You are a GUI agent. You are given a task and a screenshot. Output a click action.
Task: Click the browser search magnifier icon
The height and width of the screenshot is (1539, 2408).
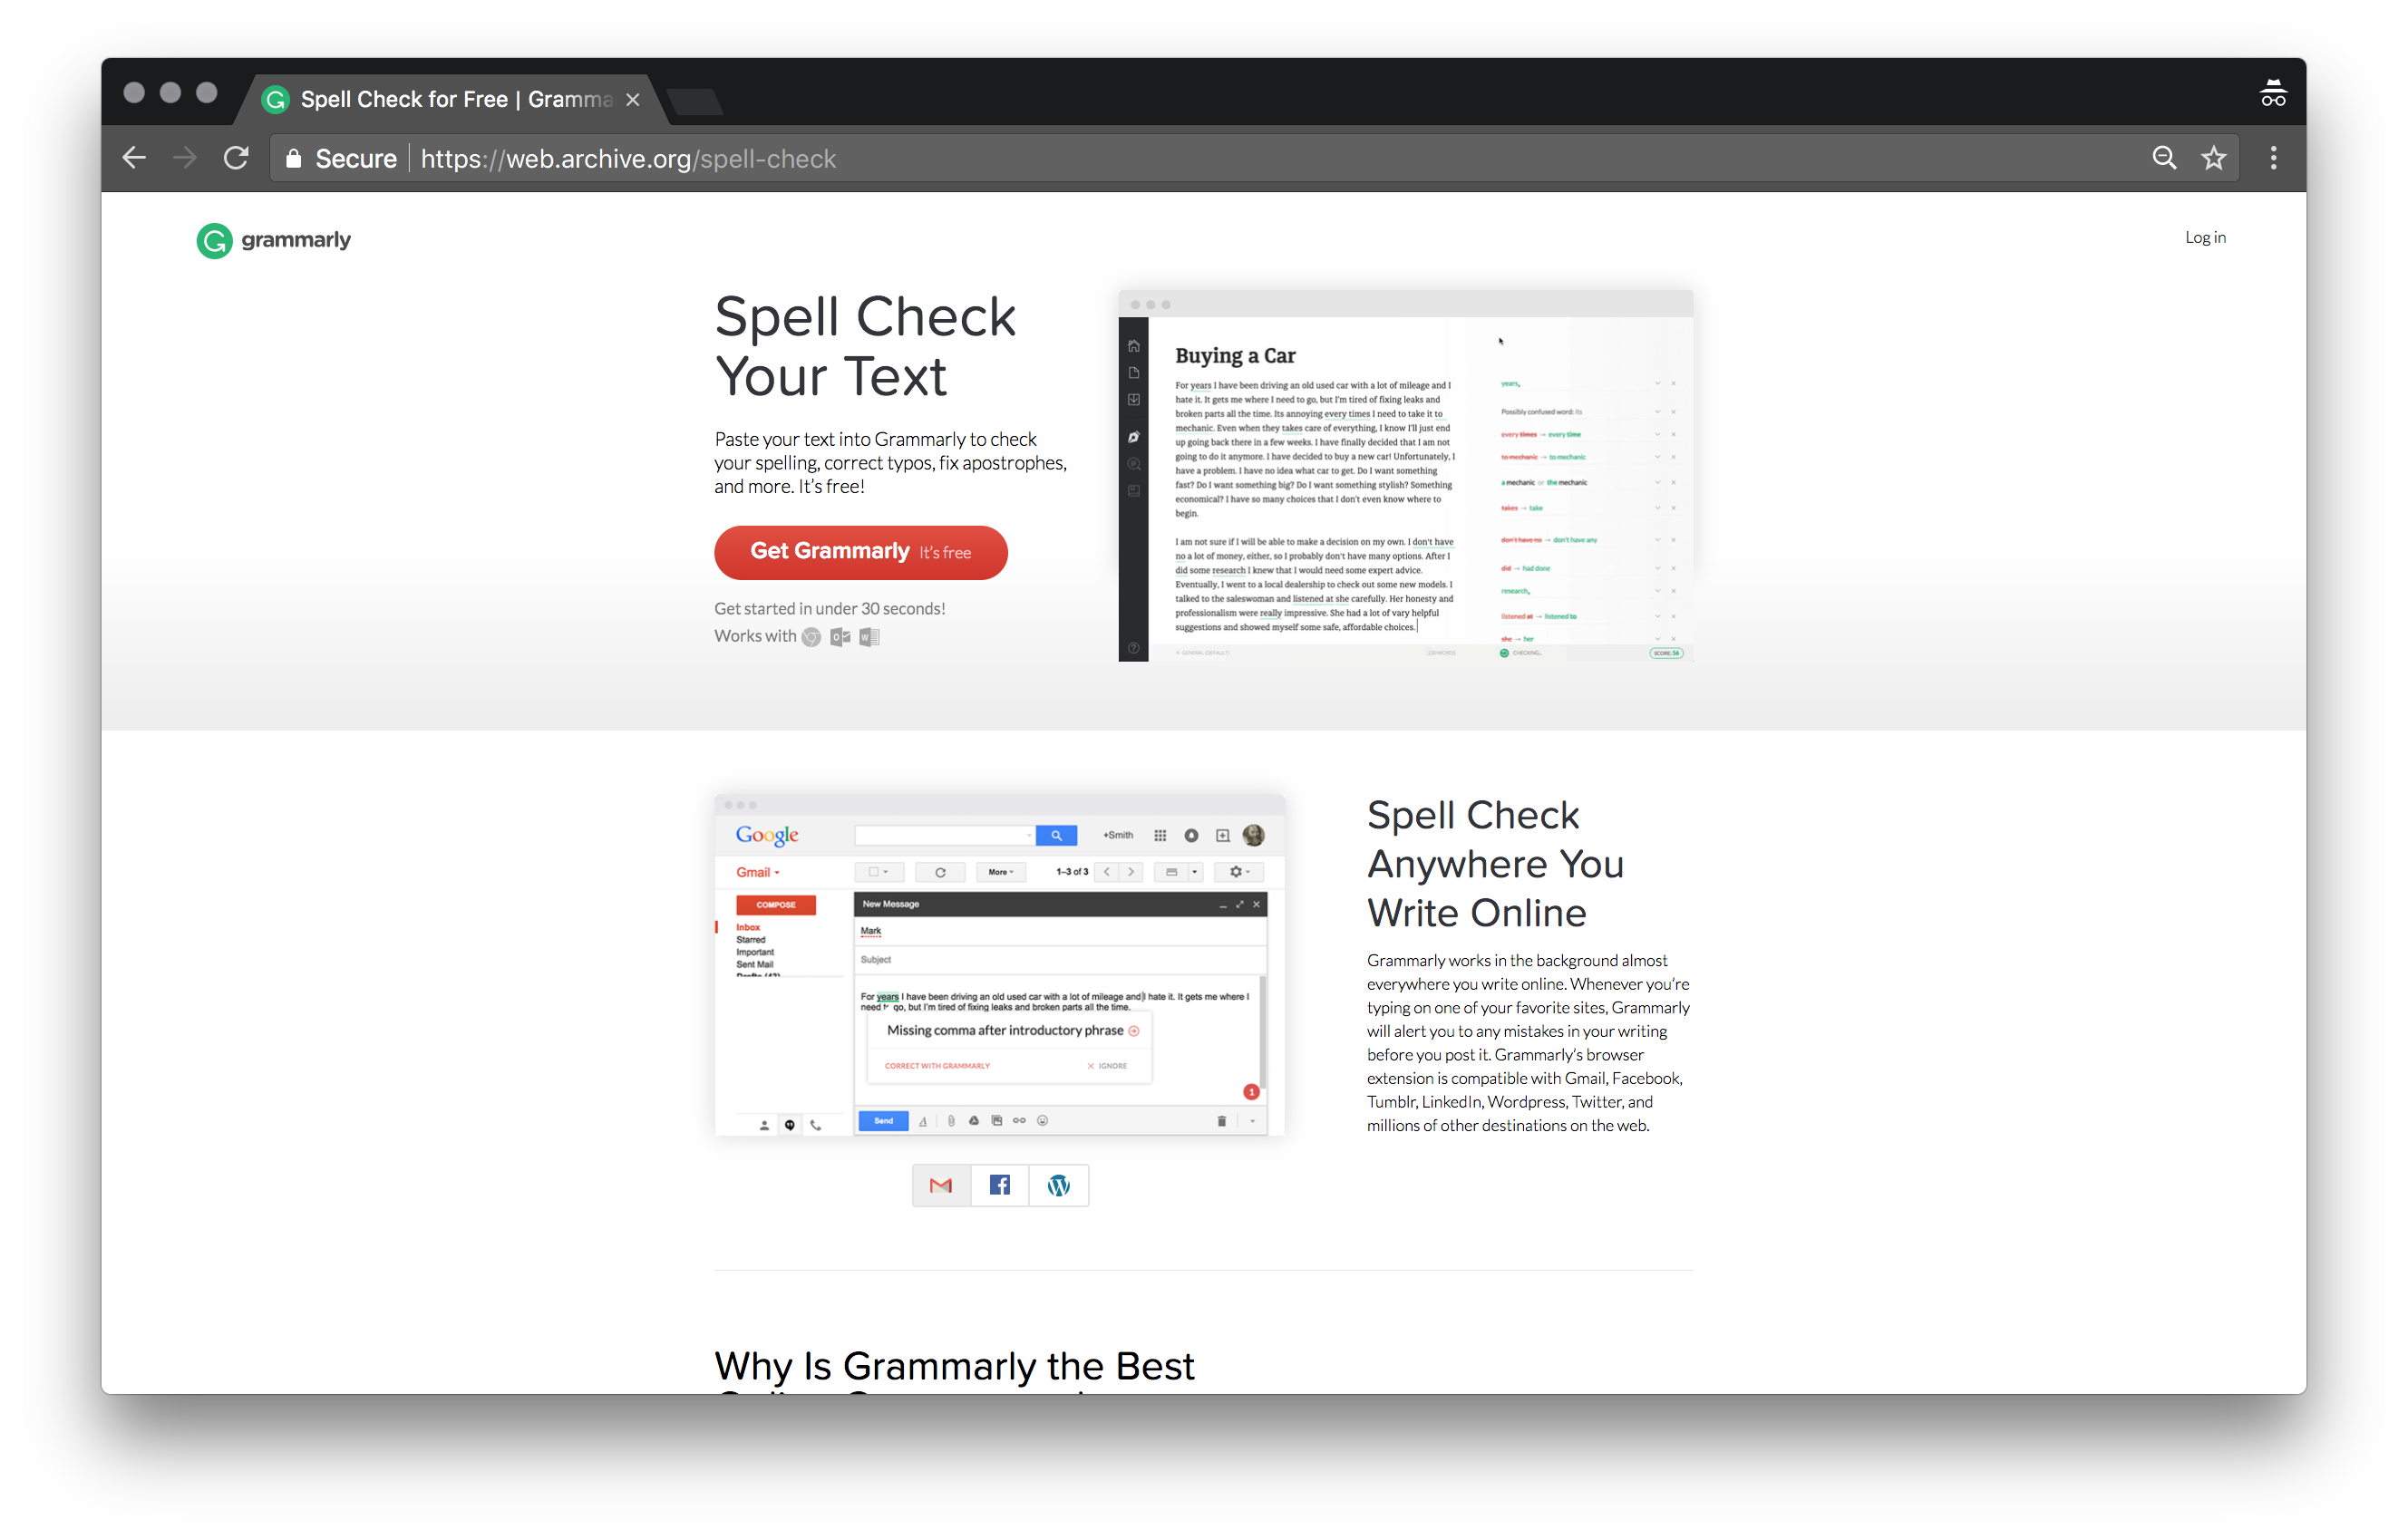(x=2164, y=158)
